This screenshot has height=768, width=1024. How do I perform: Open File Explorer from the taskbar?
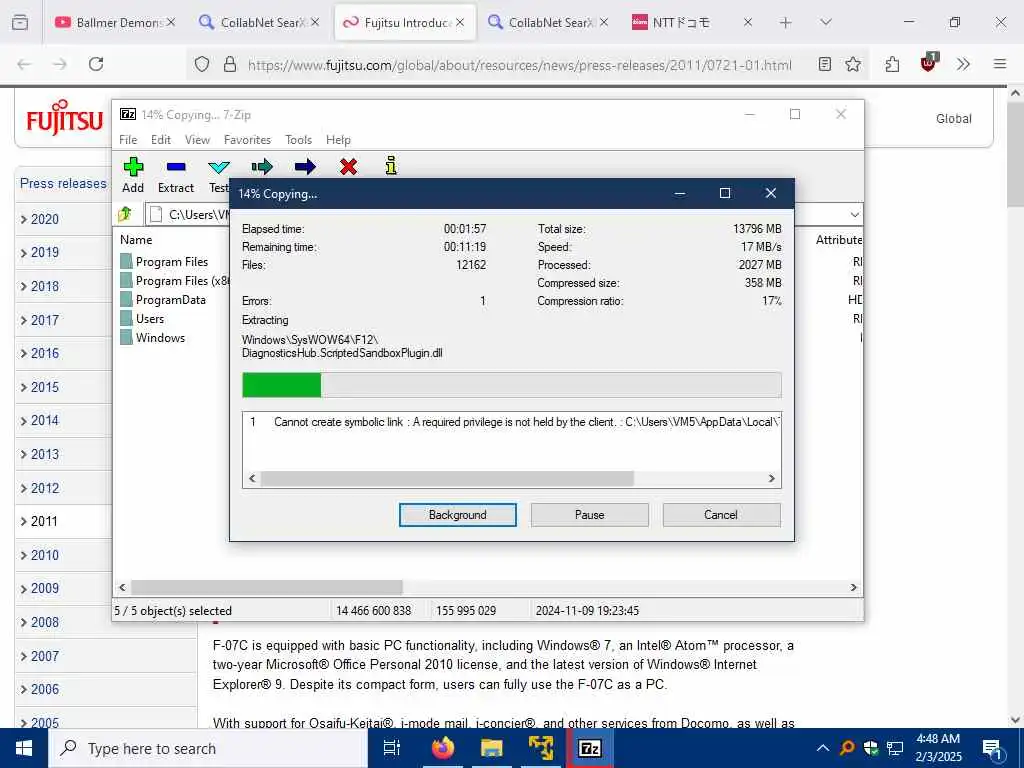[x=492, y=748]
